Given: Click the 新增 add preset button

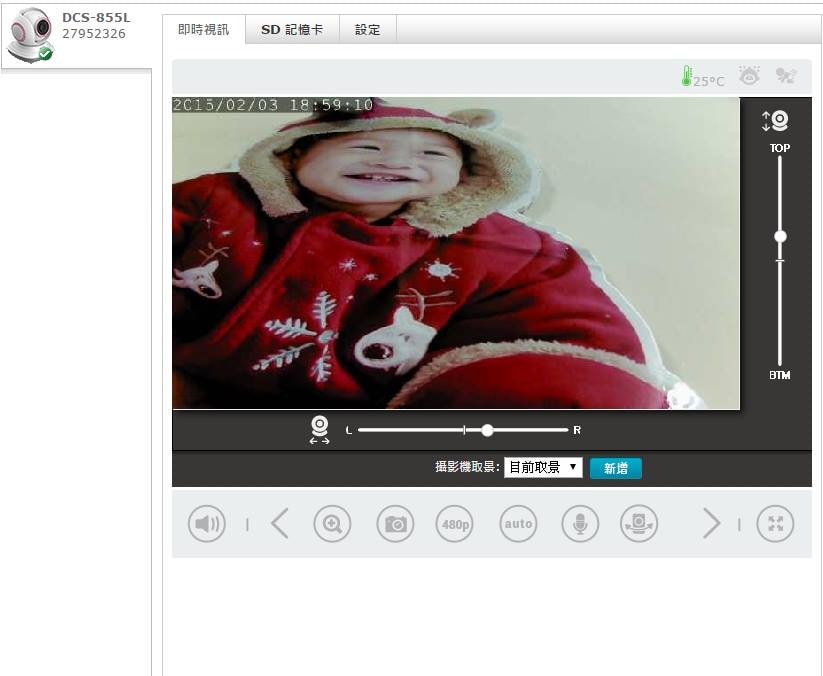Looking at the screenshot, I should (616, 468).
